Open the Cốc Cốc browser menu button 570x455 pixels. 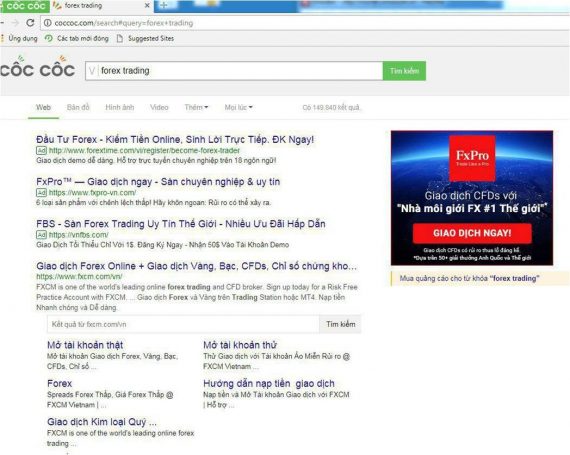(25, 6)
